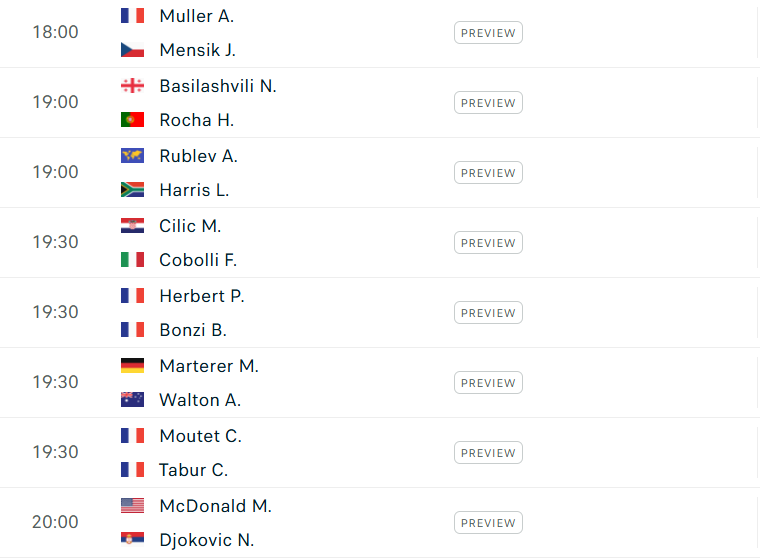Click player name Bonzi B.
Image resolution: width=760 pixels, height=559 pixels.
(193, 330)
